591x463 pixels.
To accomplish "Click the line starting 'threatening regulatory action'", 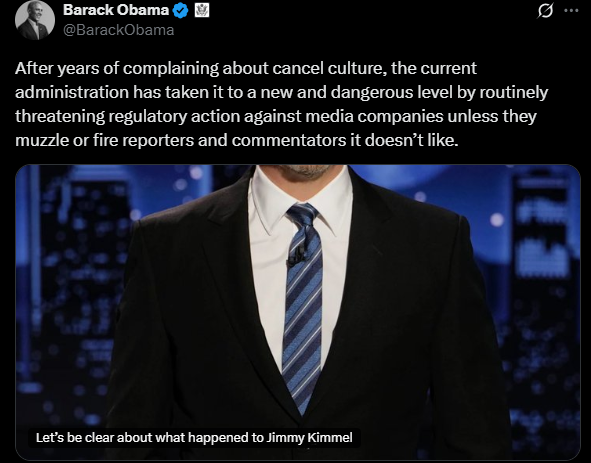I will [276, 116].
